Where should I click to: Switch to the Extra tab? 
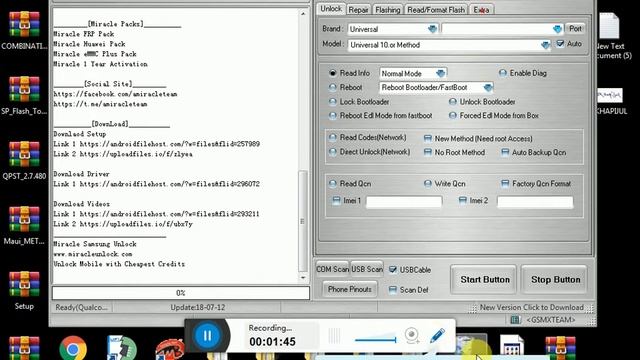[x=482, y=10]
